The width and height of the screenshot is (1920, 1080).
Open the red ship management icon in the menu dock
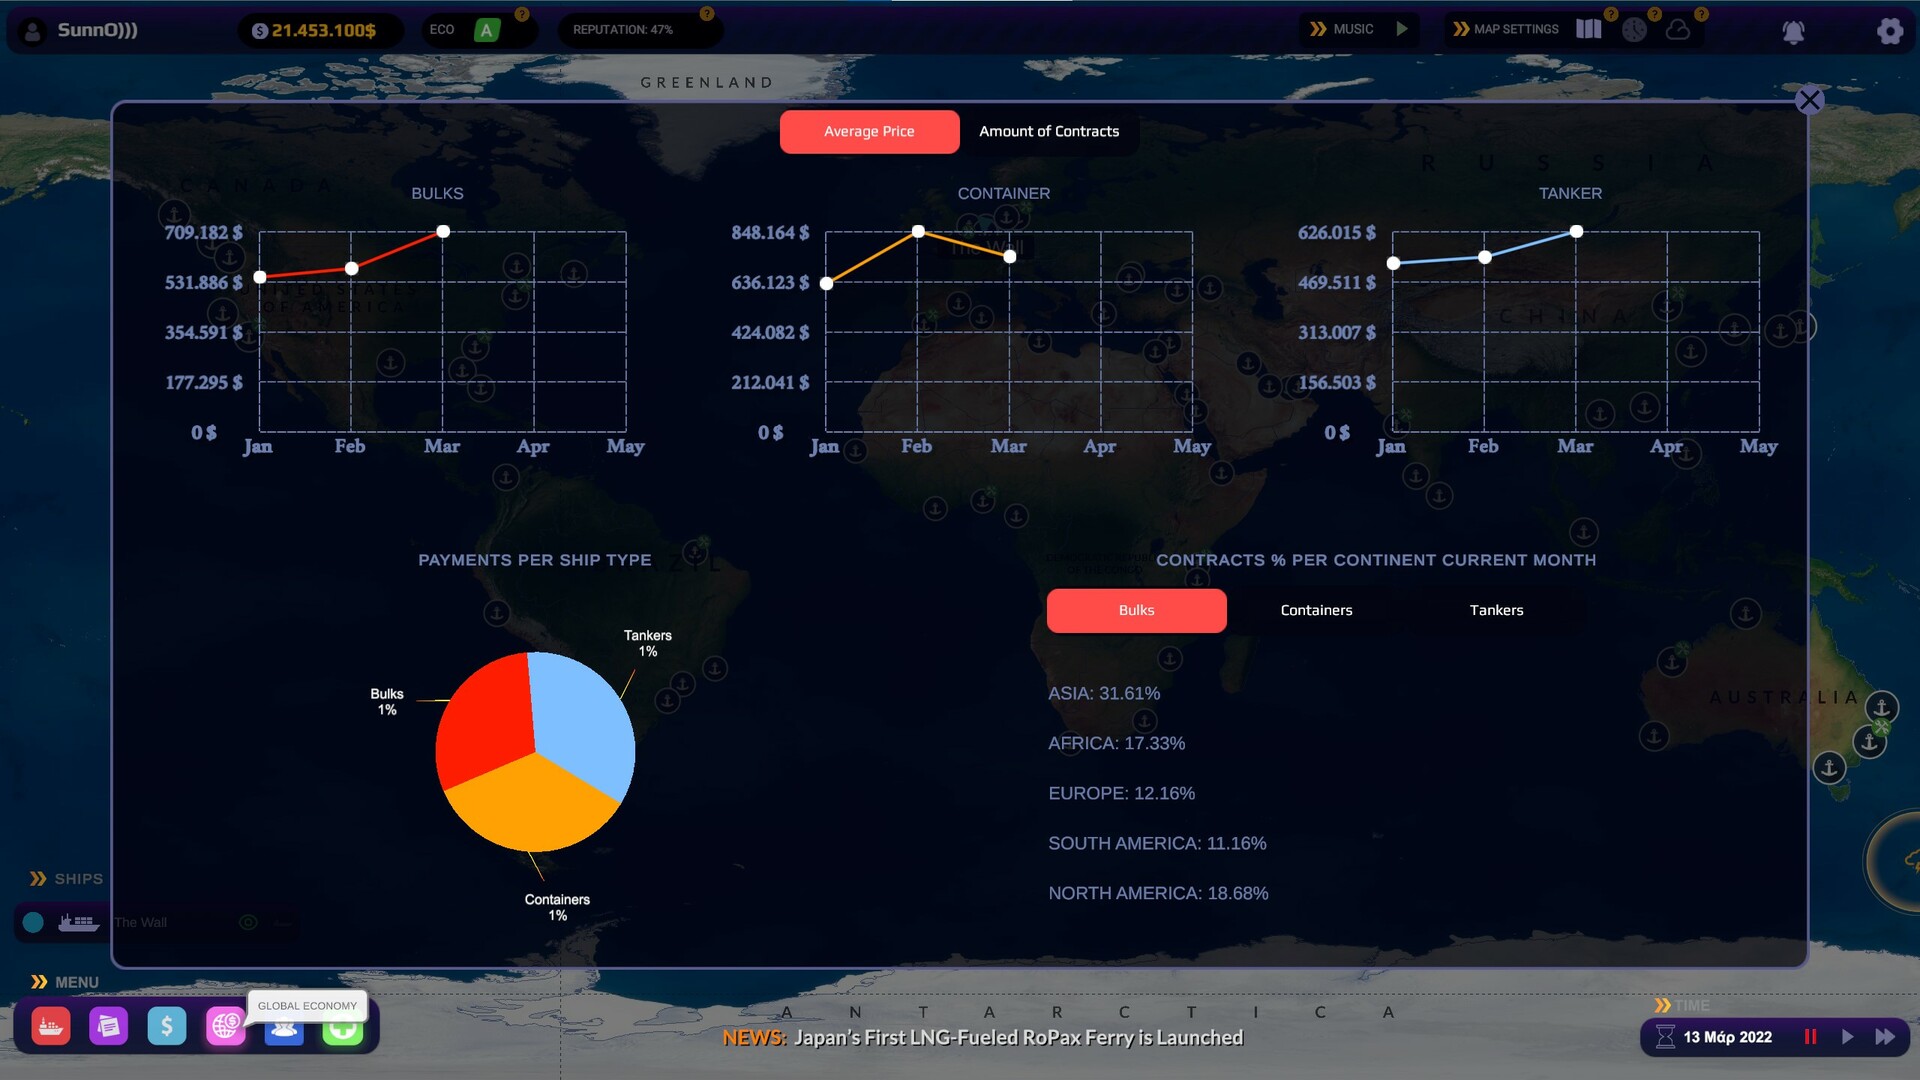pos(50,1025)
